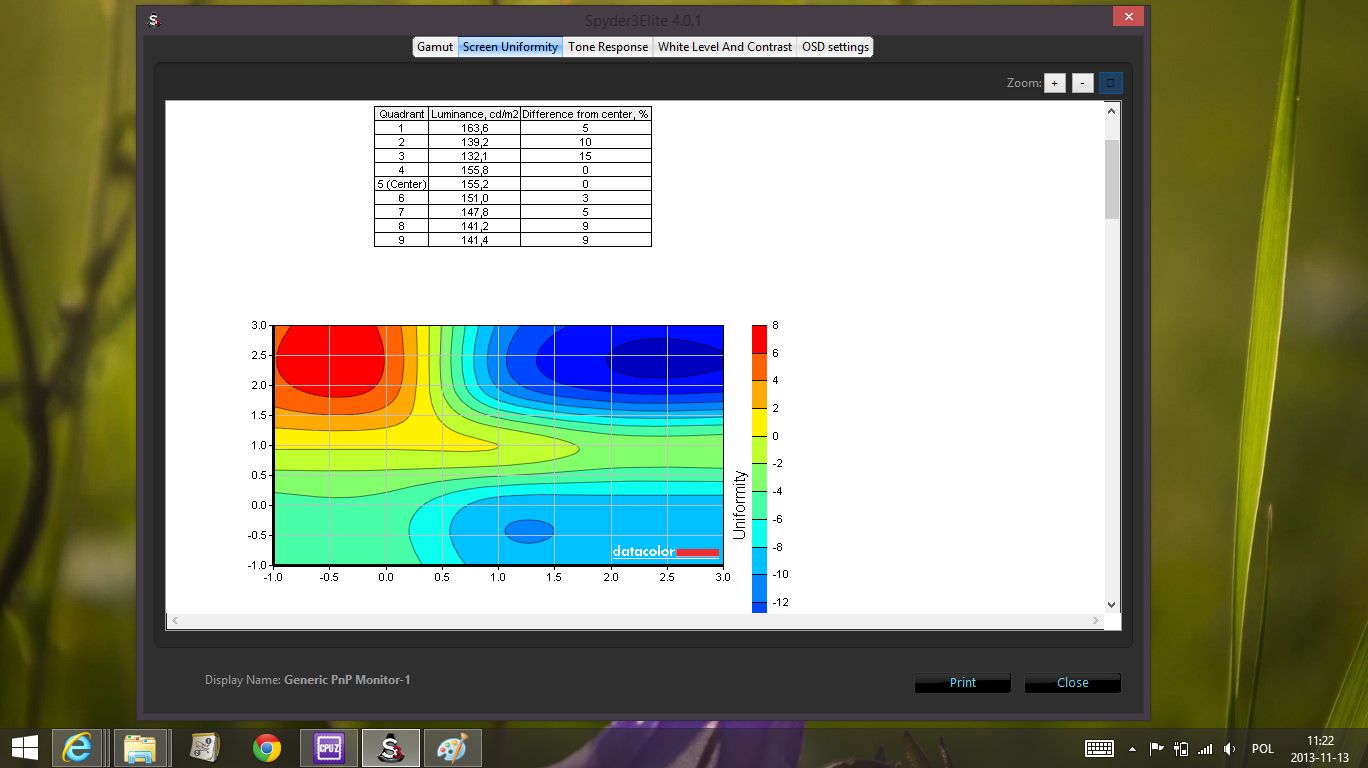
Task: Select the Screen Uniformity tab
Action: point(511,47)
